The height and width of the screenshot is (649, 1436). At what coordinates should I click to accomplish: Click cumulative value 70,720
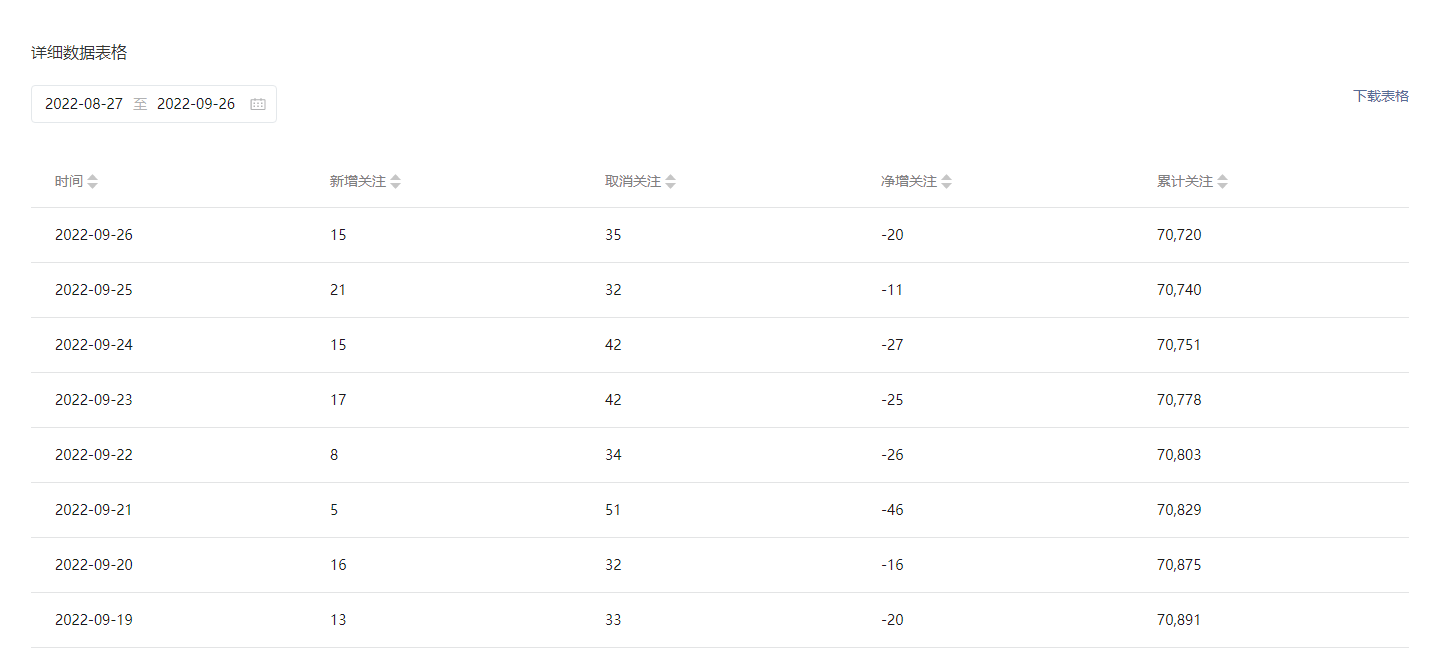point(1179,235)
